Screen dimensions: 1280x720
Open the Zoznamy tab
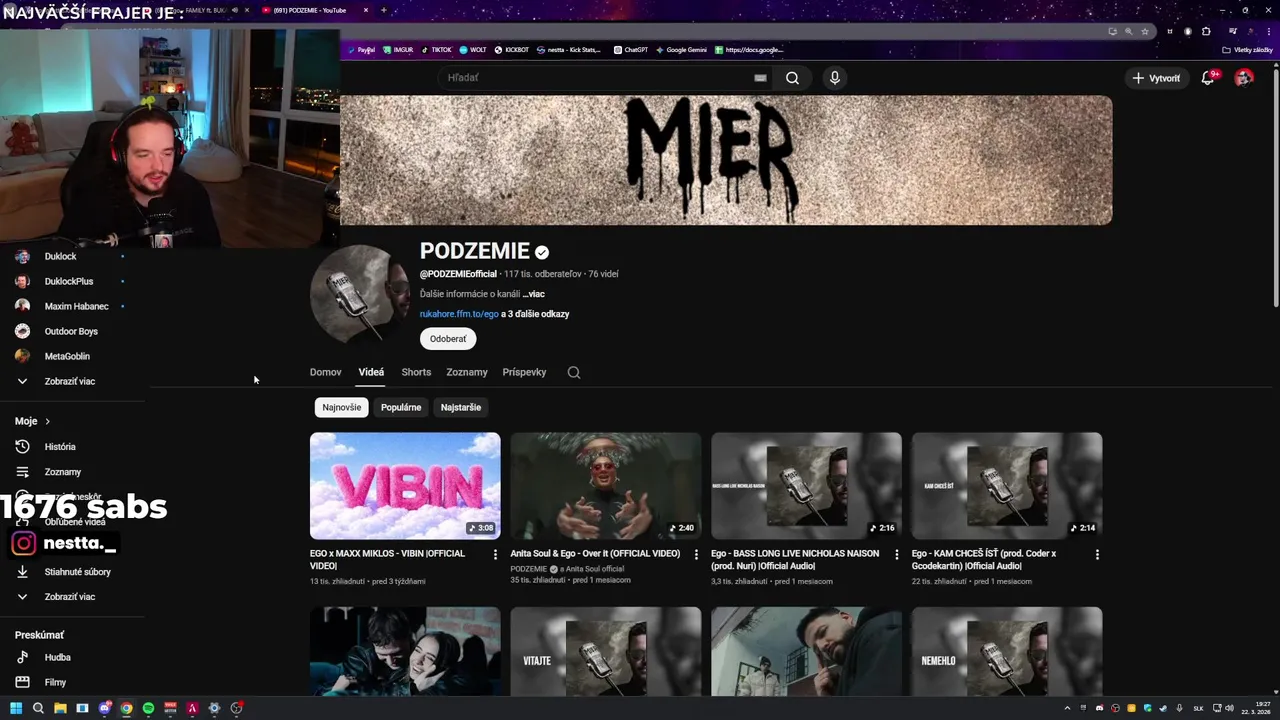tap(467, 372)
